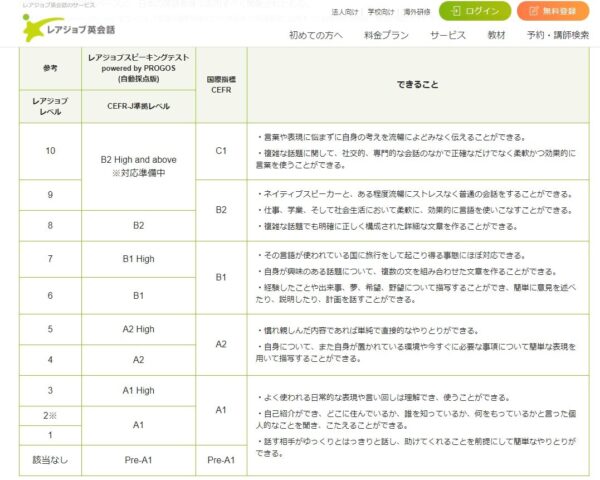Open the 法人向け link

[x=345, y=12]
